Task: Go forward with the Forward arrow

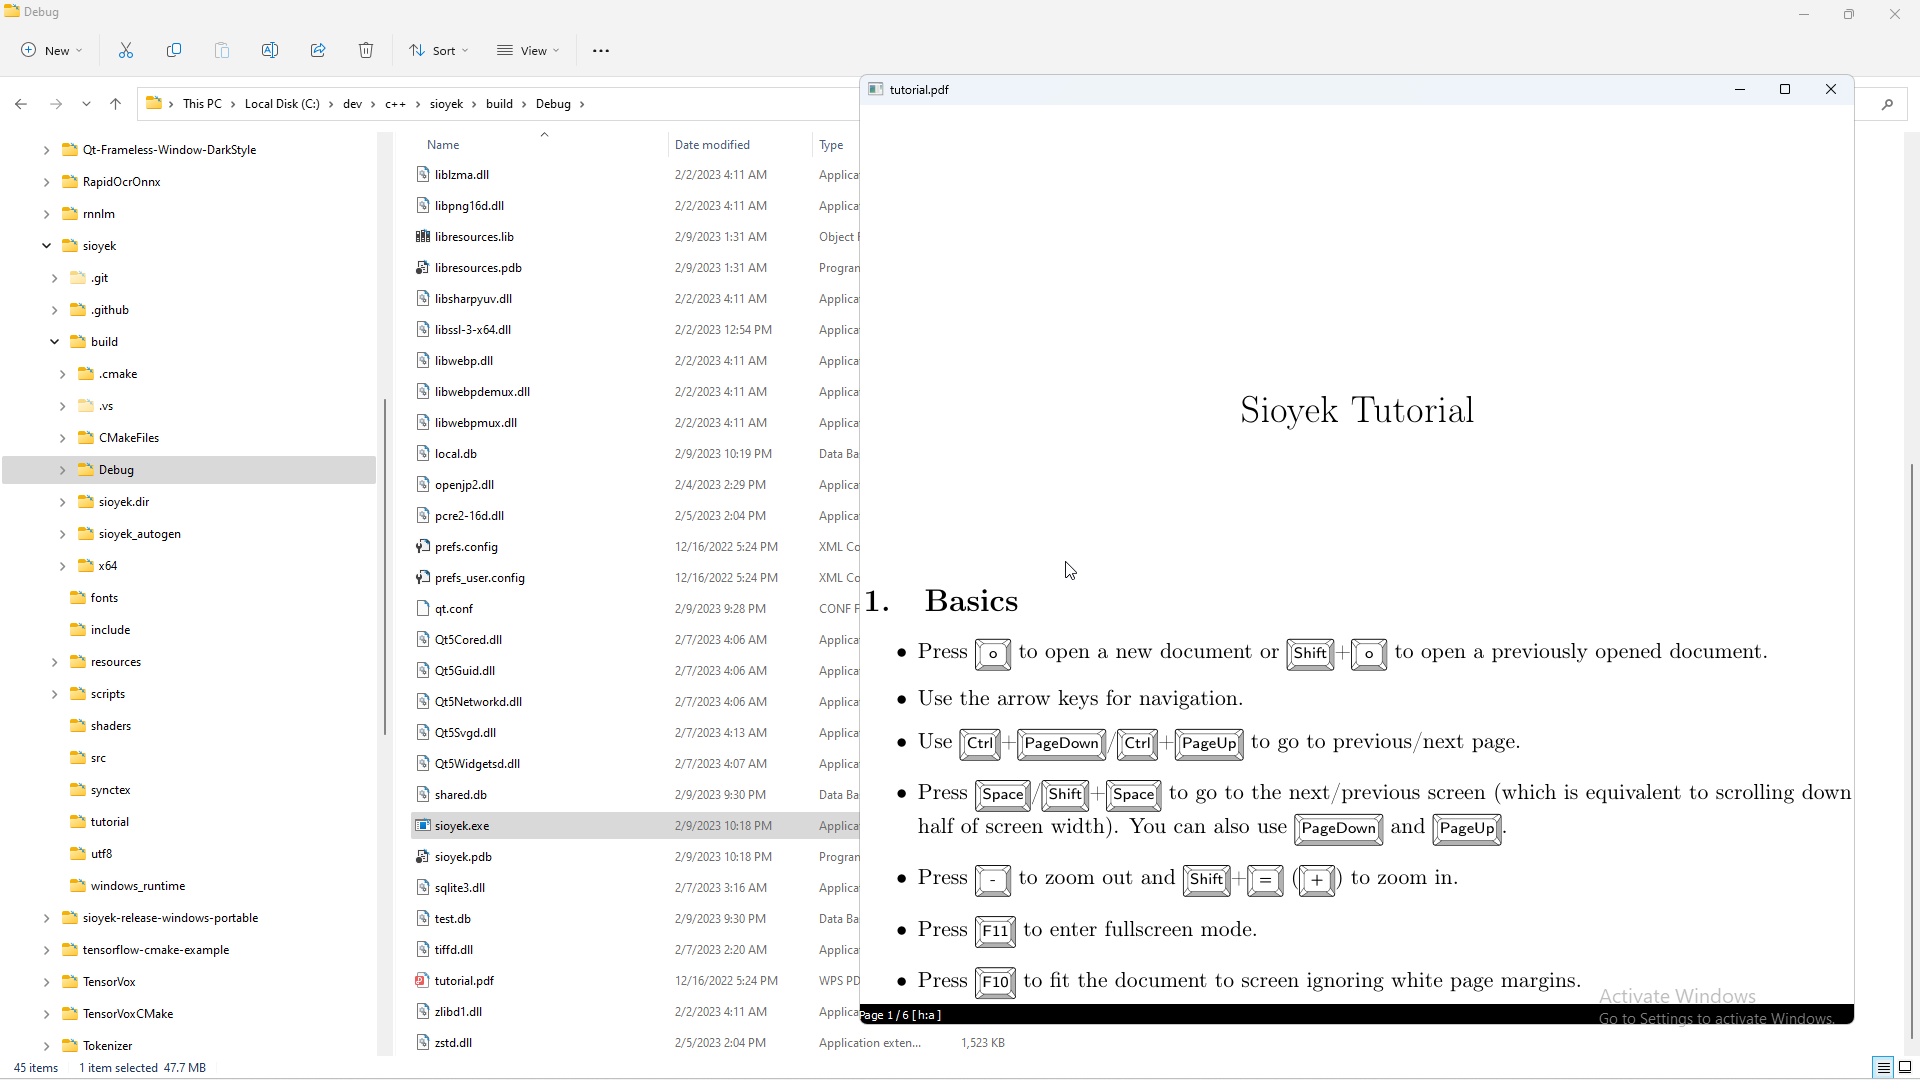Action: [x=56, y=104]
